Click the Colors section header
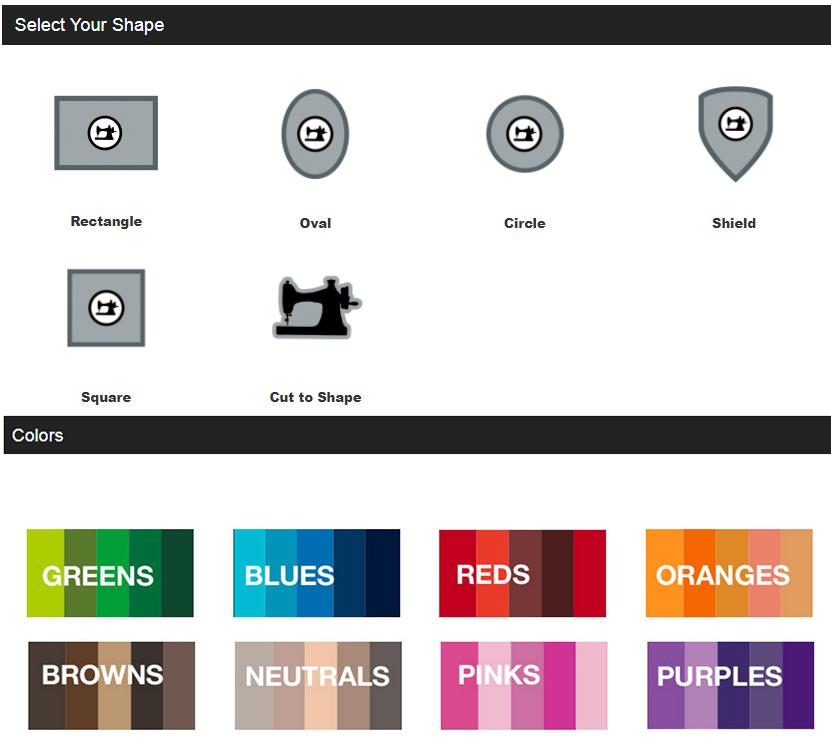831x748 pixels. click(x=38, y=435)
